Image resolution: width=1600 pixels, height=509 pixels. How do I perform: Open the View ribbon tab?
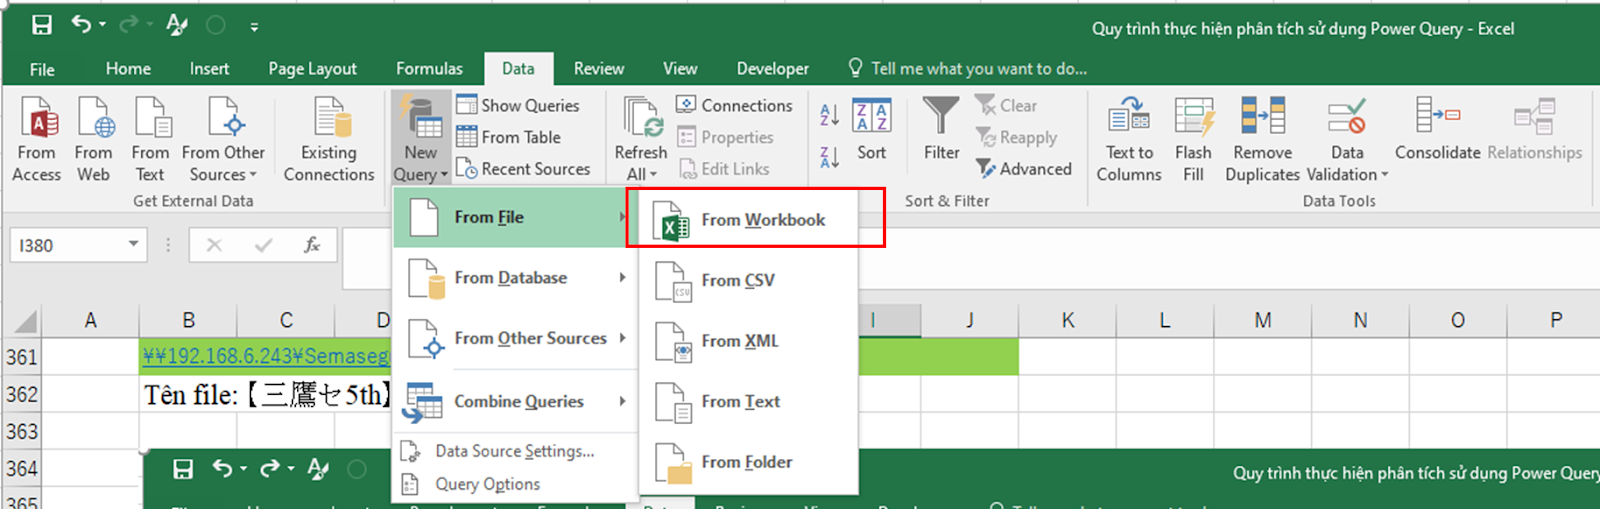click(680, 69)
